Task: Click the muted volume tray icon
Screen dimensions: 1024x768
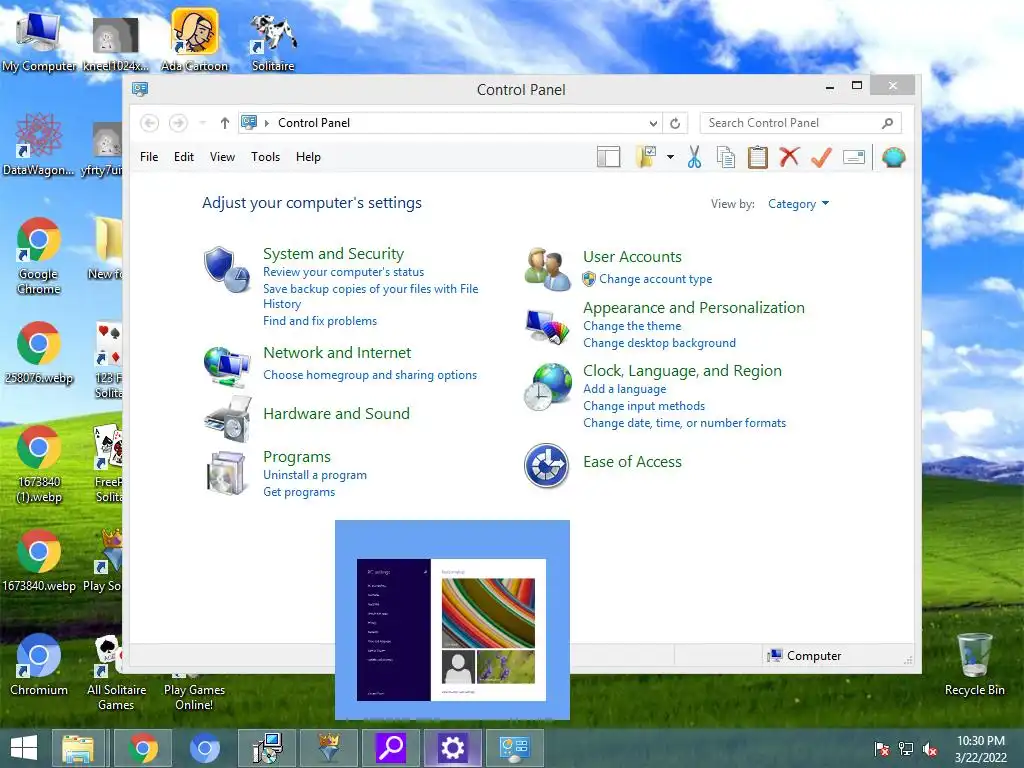Action: [x=930, y=749]
